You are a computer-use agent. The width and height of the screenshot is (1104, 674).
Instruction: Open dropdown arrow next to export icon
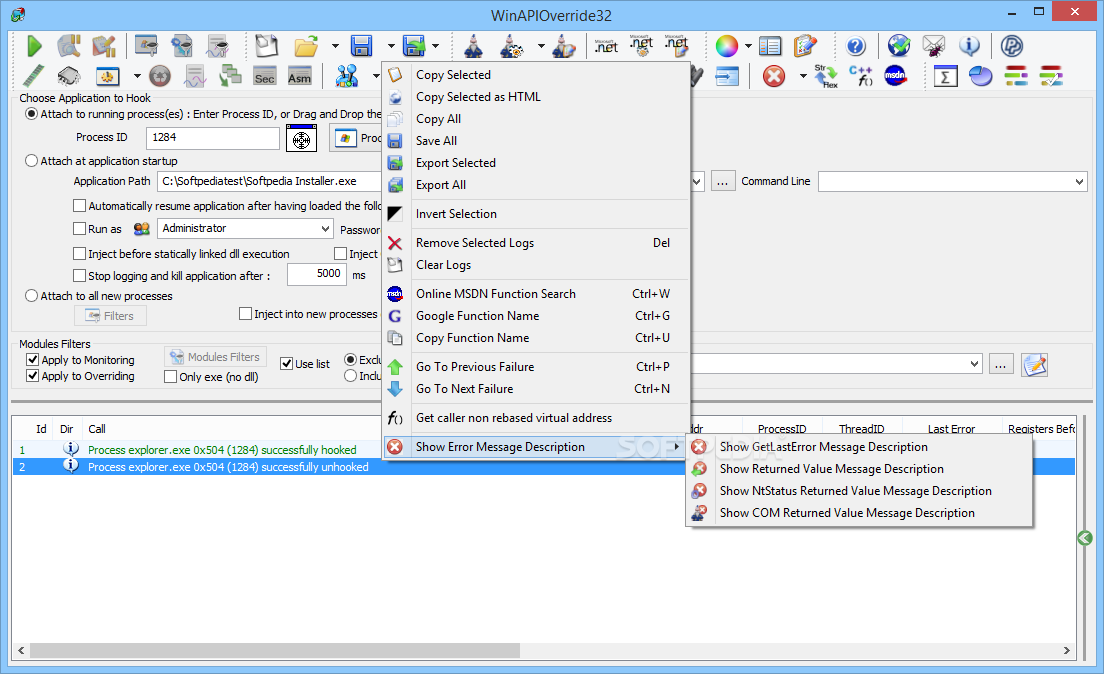[x=436, y=46]
